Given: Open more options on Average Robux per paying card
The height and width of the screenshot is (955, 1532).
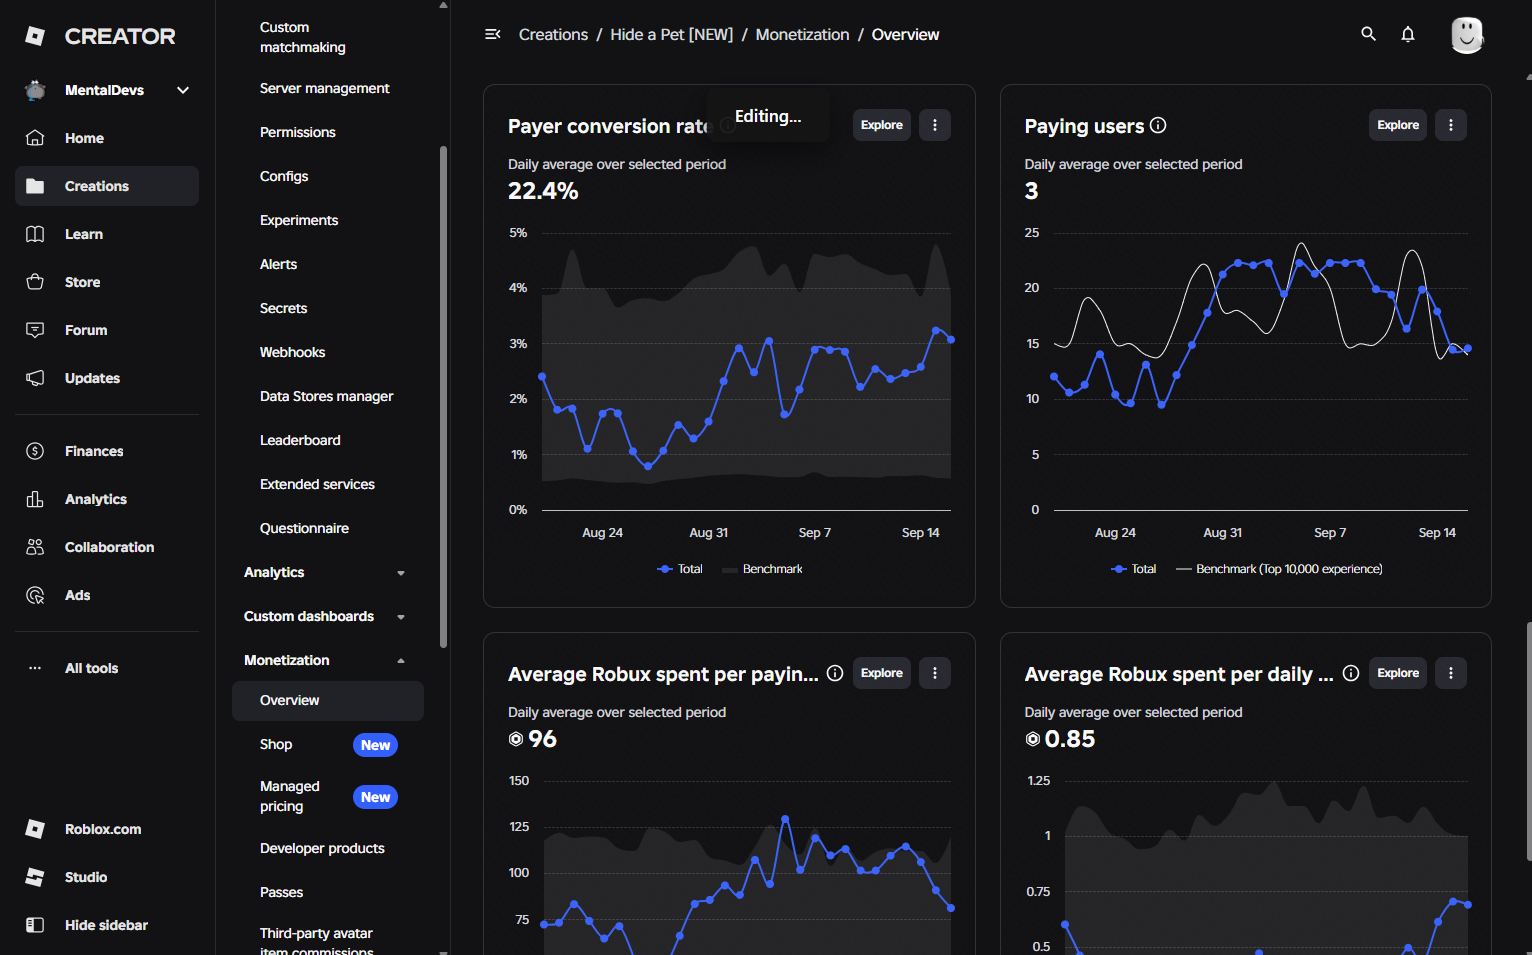Looking at the screenshot, I should point(935,673).
